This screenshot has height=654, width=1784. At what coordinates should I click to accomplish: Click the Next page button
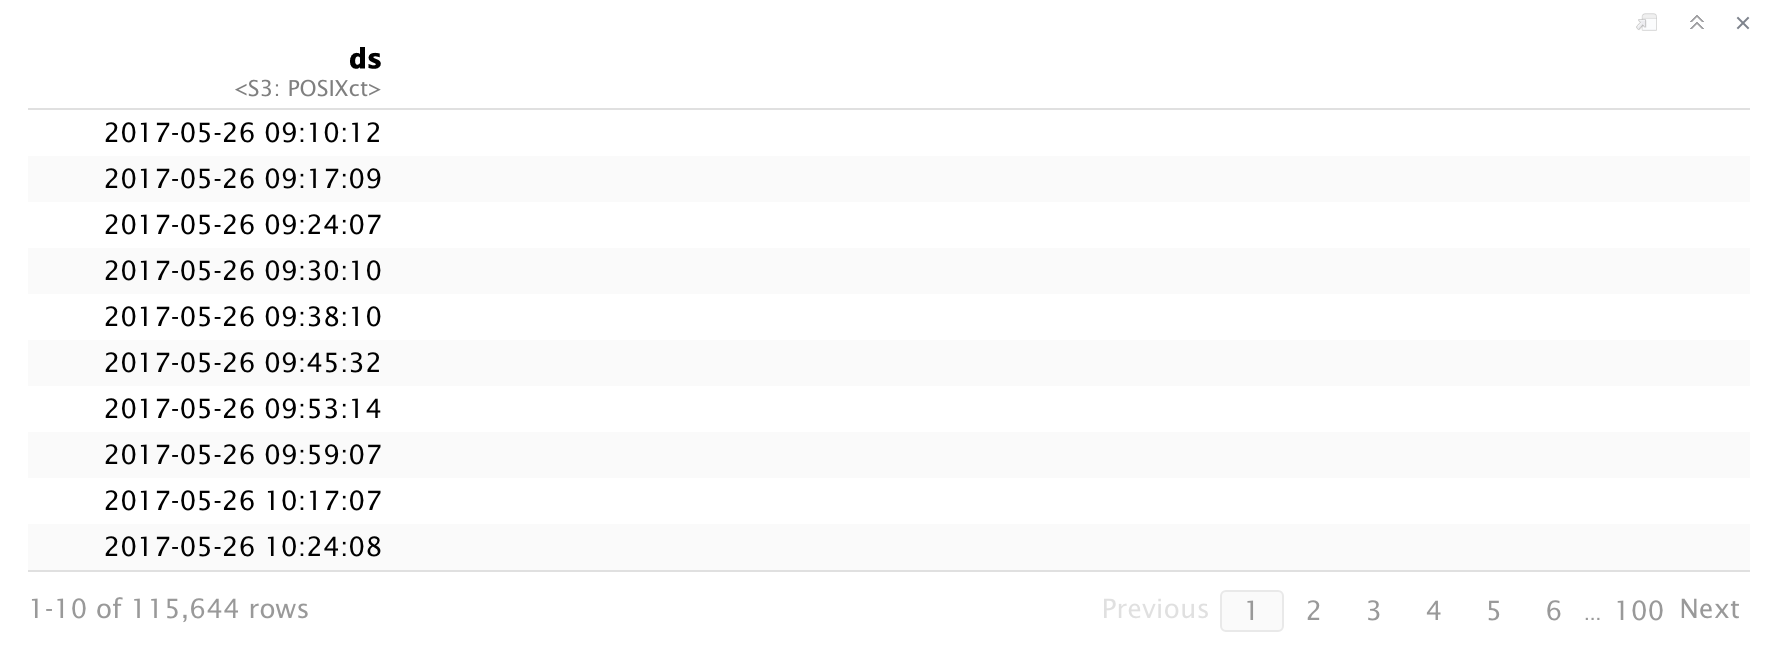1709,609
